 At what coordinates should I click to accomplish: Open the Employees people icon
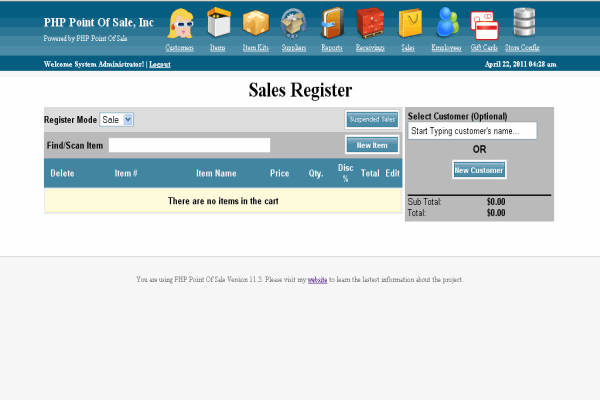coord(447,22)
